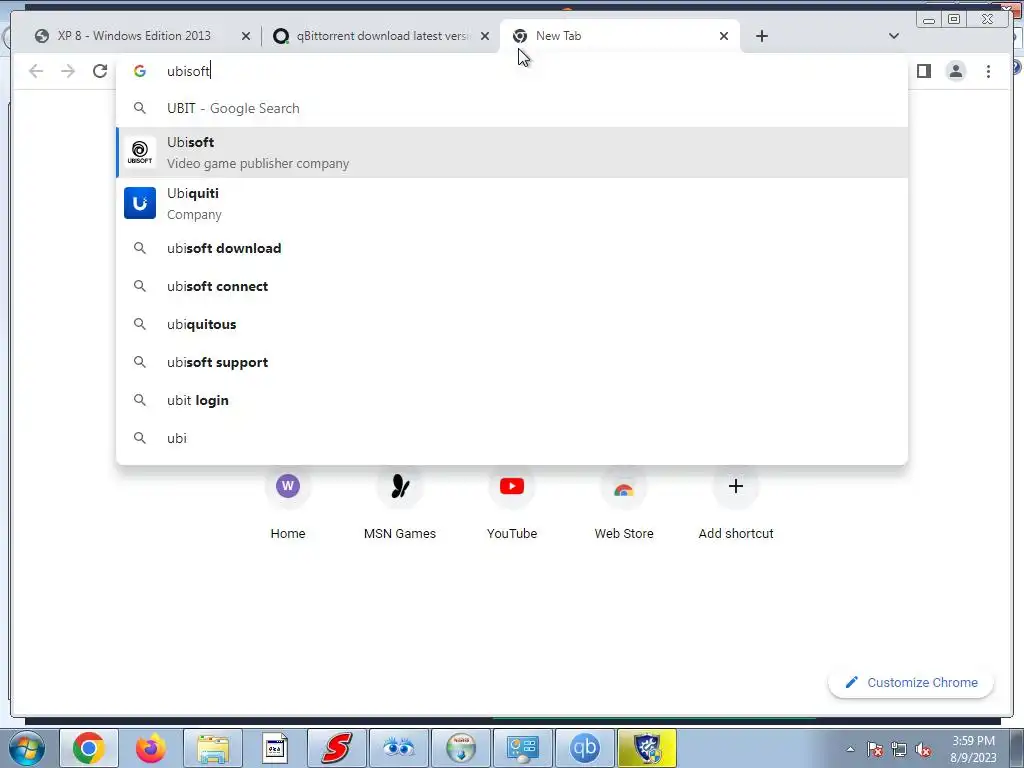Click the Ubisoft logo thumbnail

[140, 152]
